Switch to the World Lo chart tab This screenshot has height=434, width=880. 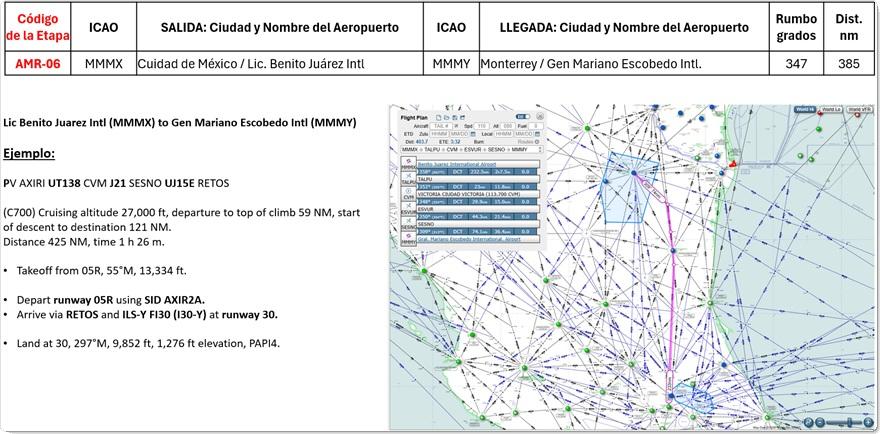(832, 109)
